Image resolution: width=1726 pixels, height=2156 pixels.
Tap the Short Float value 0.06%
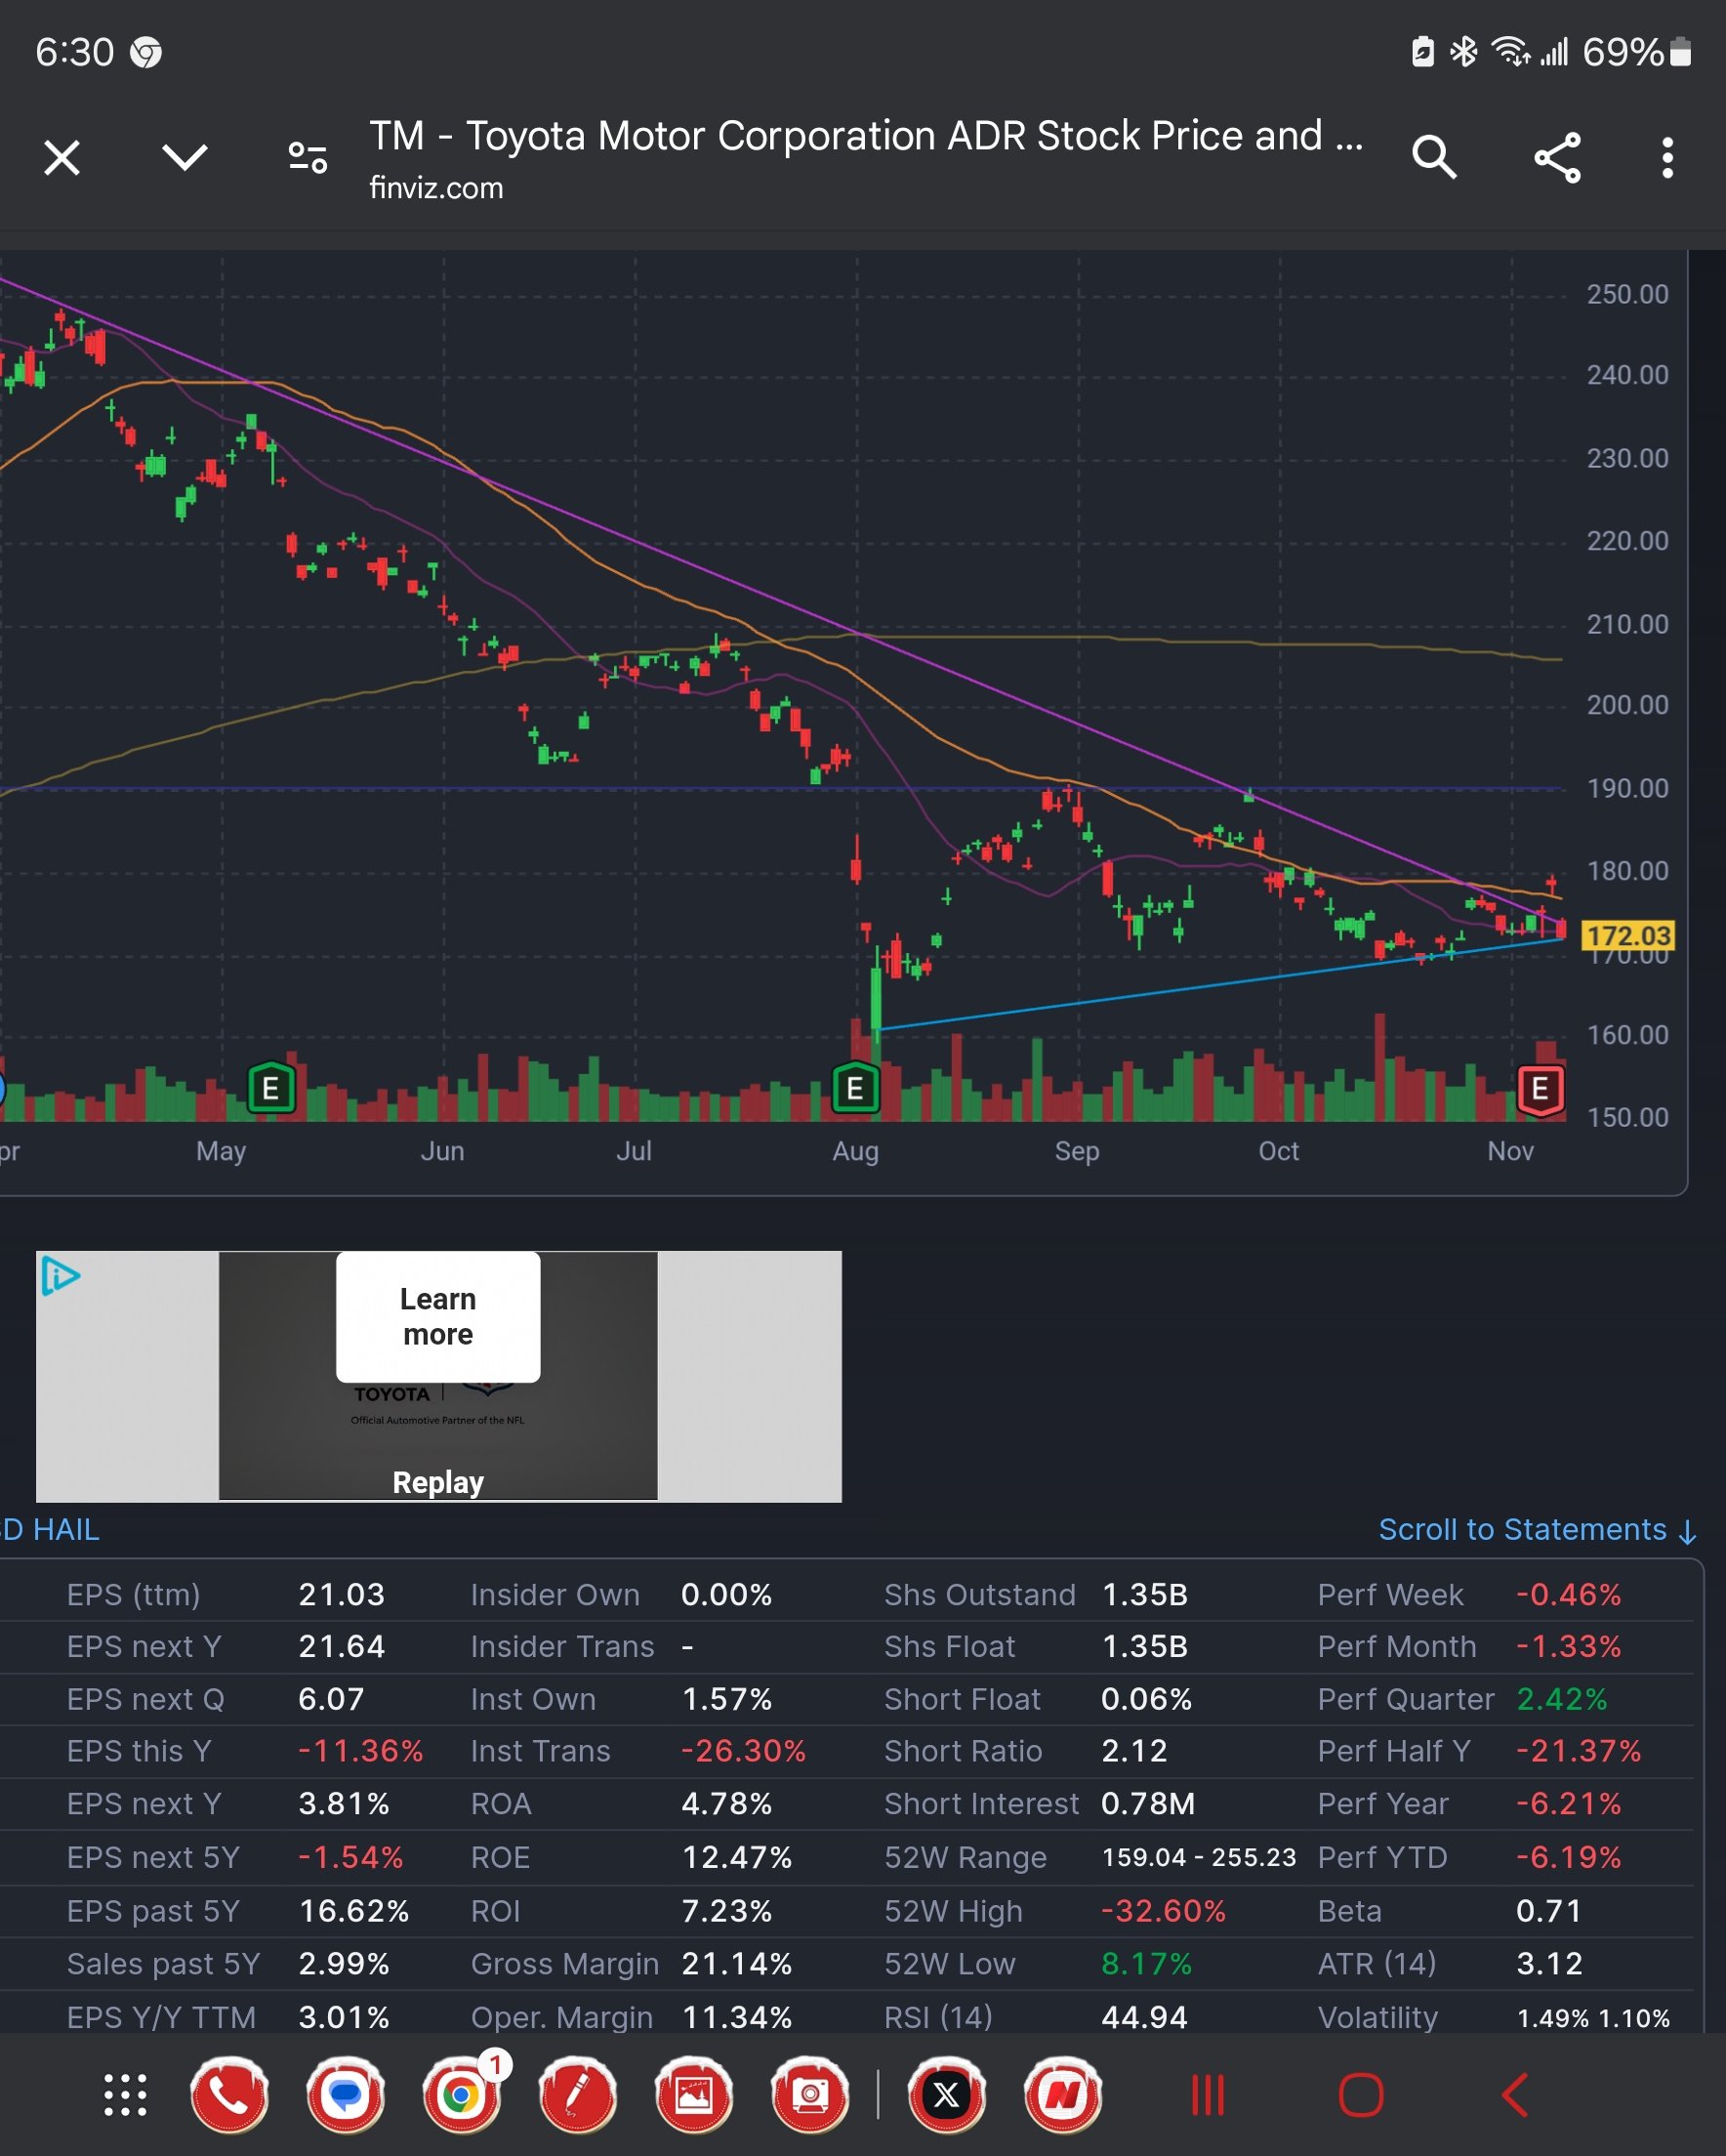tap(1146, 1699)
